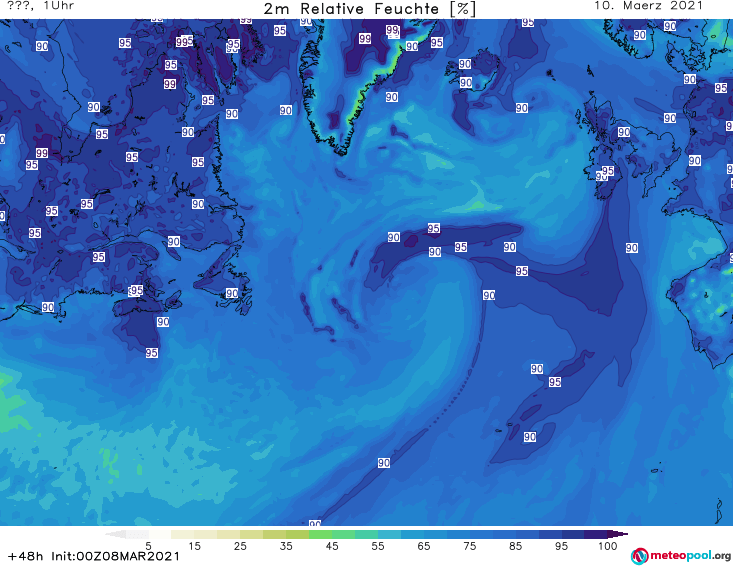This screenshot has height=566, width=733.
Task: Click the legend tick label '65'
Action: tap(424, 546)
